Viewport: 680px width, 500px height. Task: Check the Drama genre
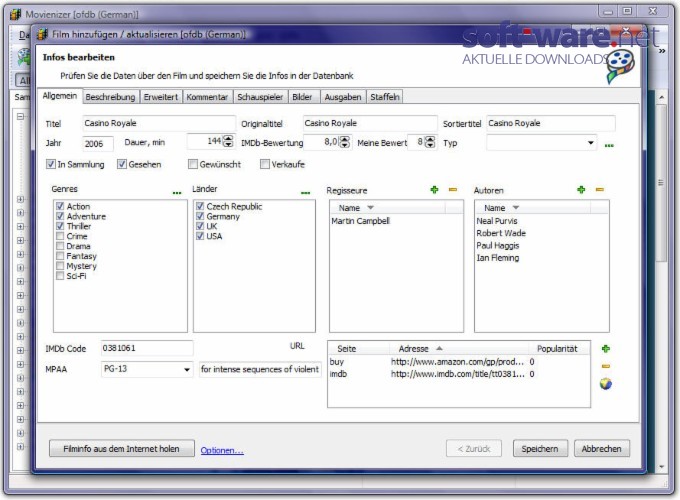[60, 246]
